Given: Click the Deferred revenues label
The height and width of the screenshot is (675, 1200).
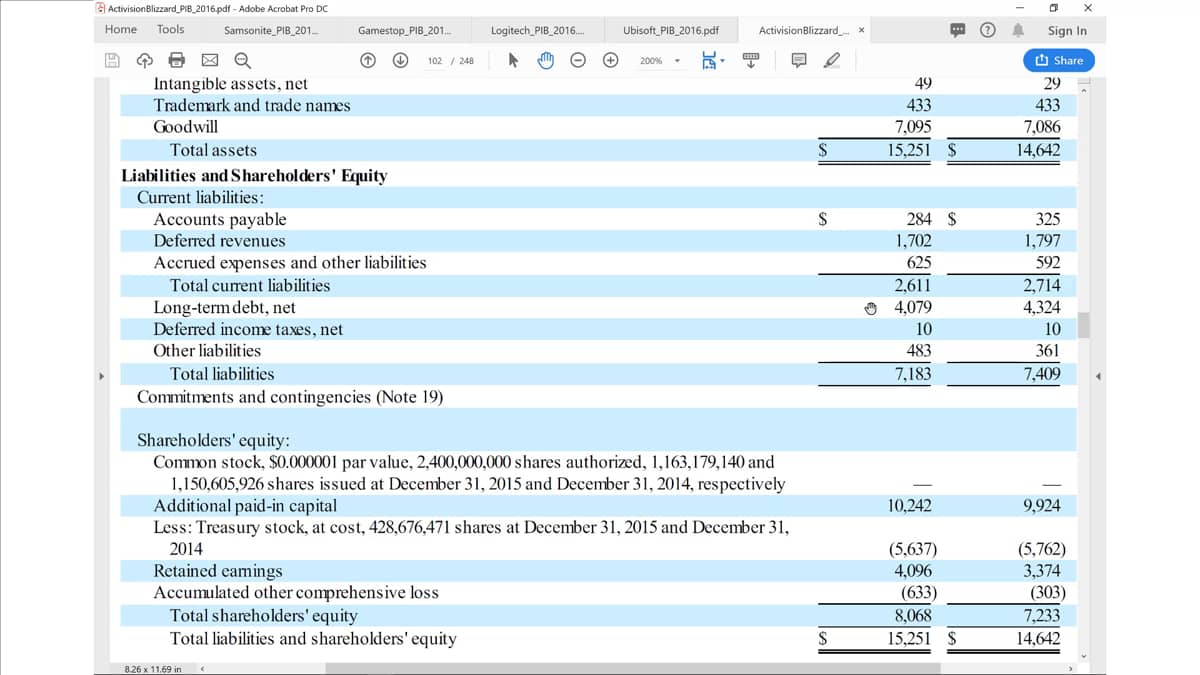Looking at the screenshot, I should tap(219, 241).
